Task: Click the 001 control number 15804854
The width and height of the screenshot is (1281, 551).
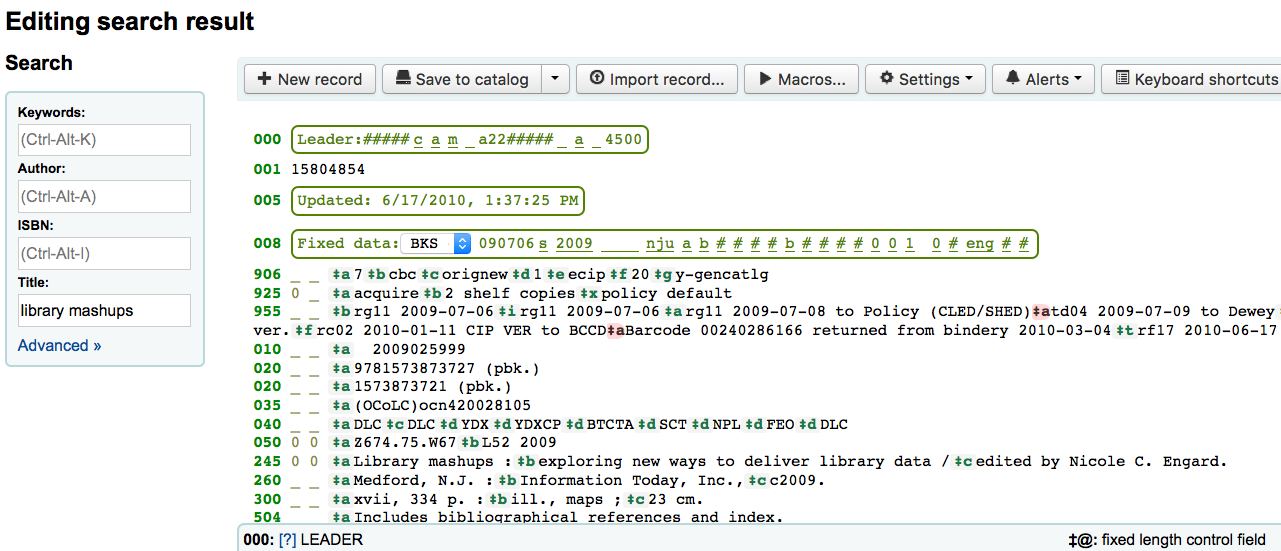Action: point(328,170)
